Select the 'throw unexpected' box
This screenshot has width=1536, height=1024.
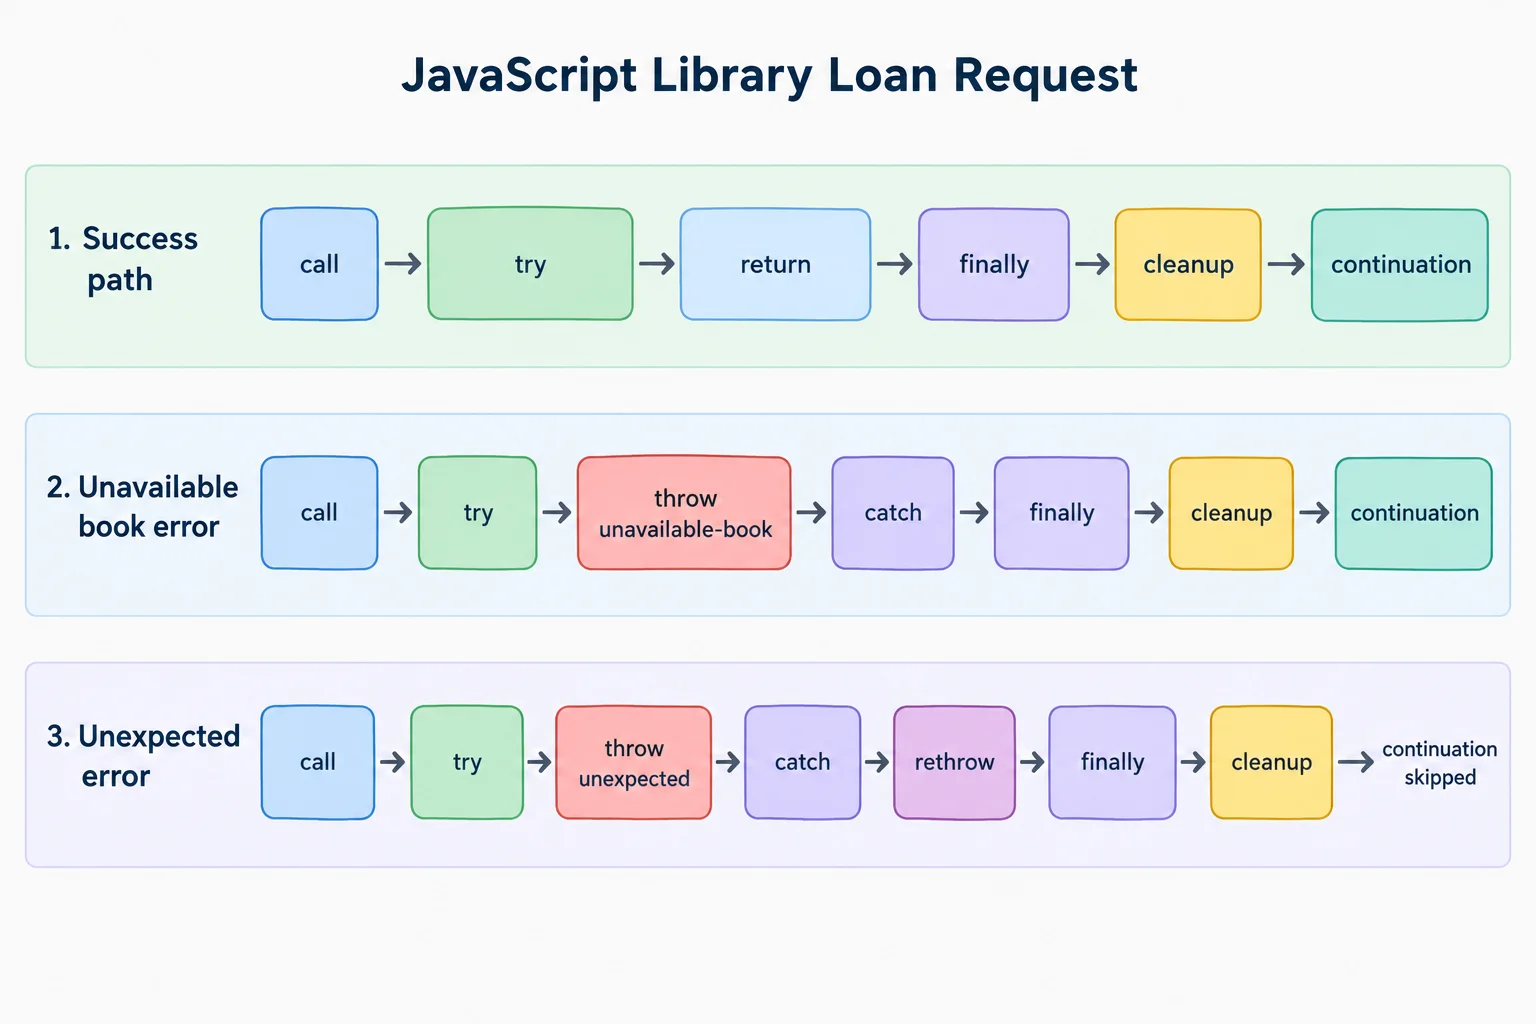[x=633, y=763]
